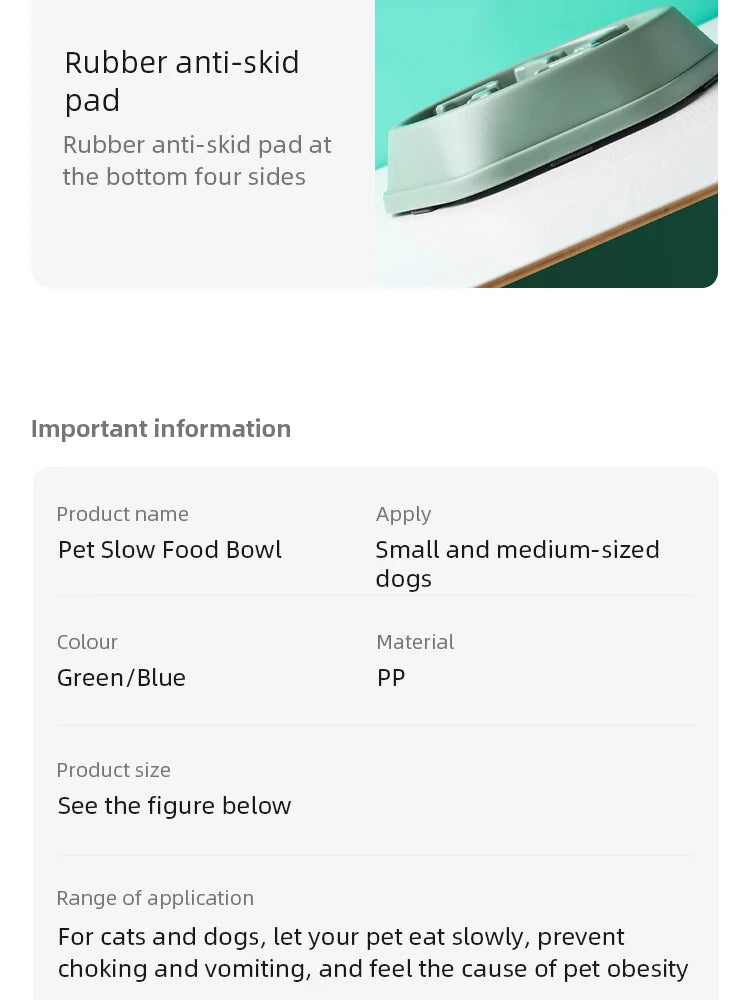Screen dimensions: 750x1000
Task: Click "See the figure below" text
Action: coord(174,806)
